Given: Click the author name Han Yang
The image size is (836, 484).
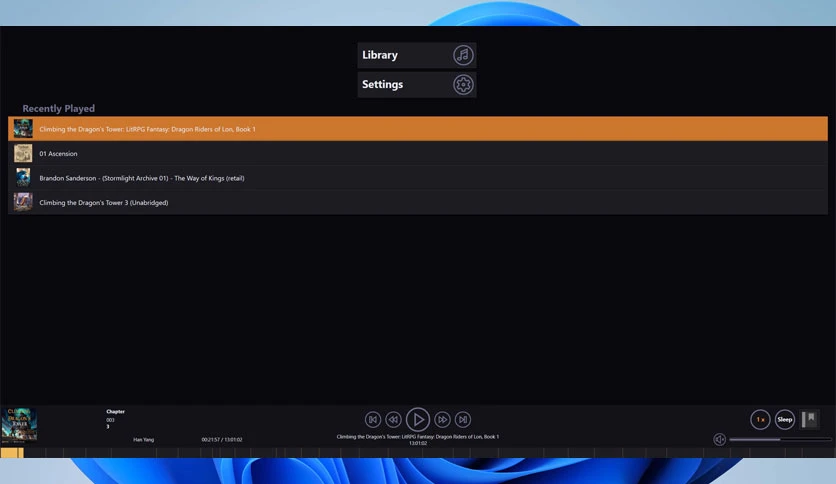Looking at the screenshot, I should 143,440.
